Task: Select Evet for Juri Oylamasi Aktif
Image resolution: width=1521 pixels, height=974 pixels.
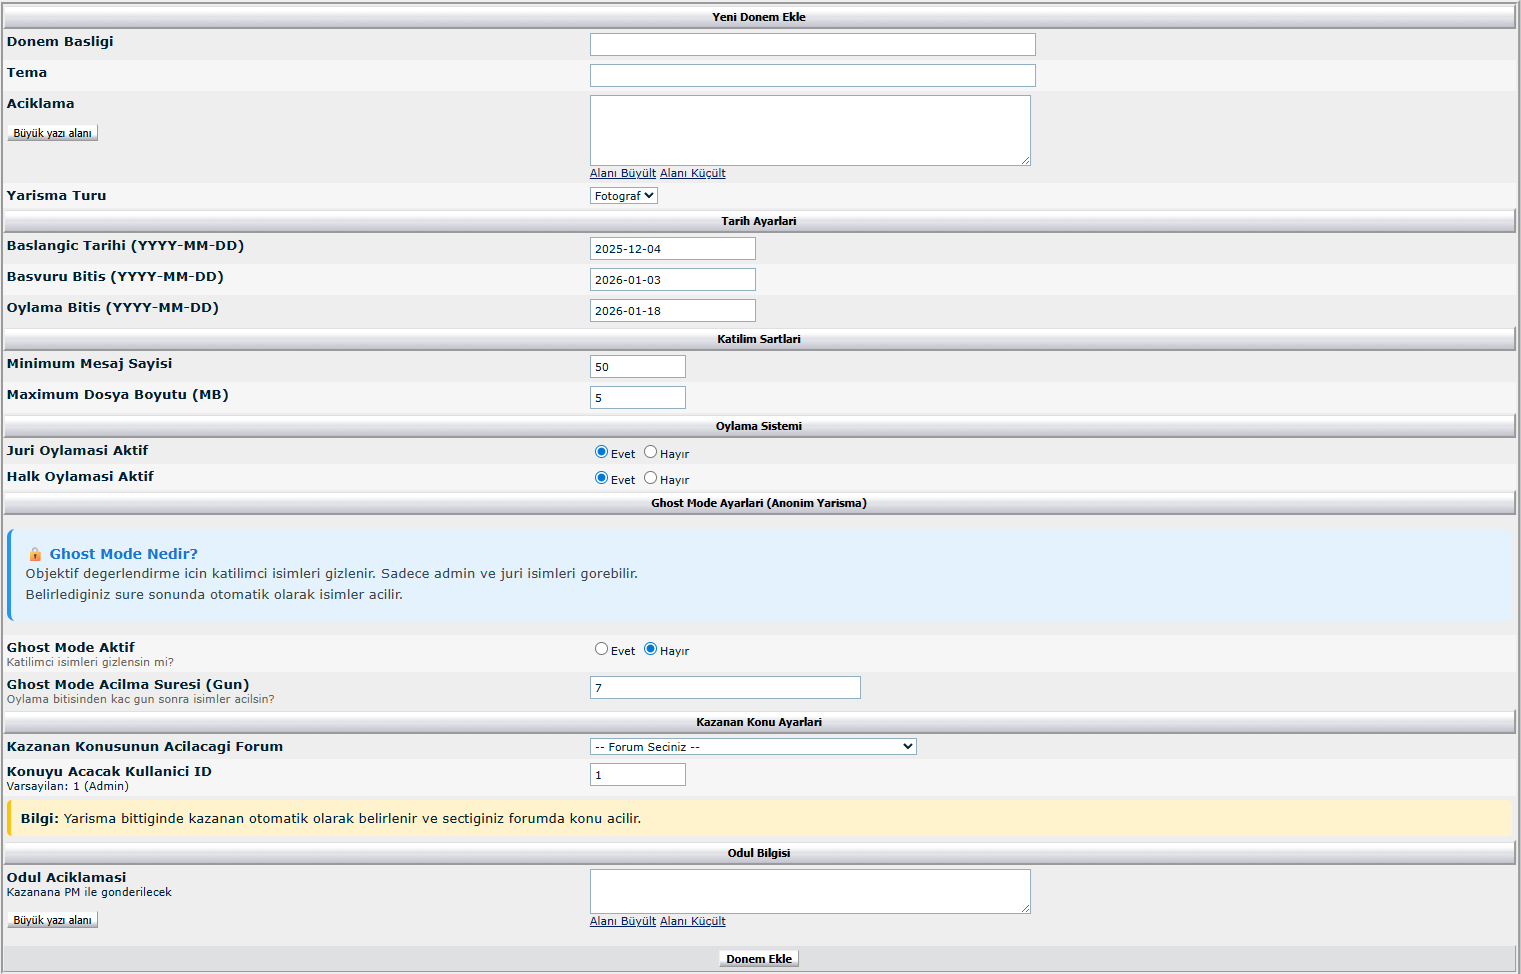Action: pos(601,452)
